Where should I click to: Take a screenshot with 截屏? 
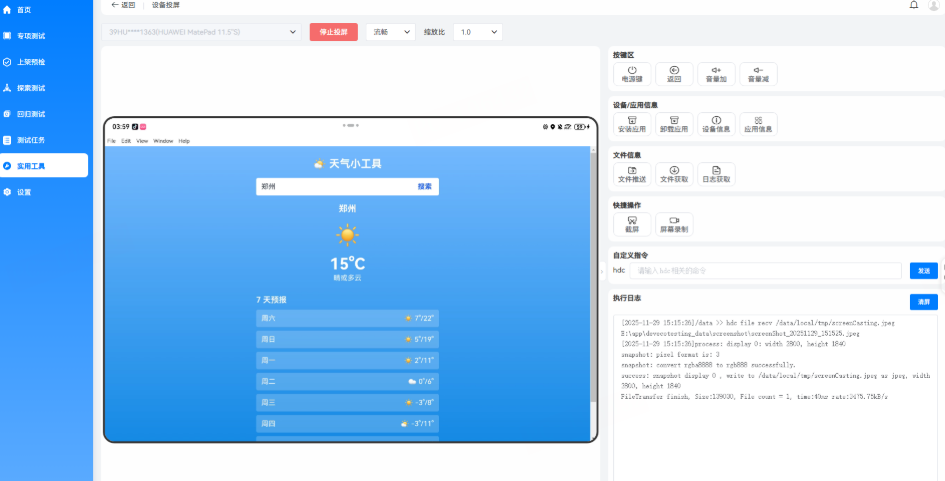(x=632, y=224)
